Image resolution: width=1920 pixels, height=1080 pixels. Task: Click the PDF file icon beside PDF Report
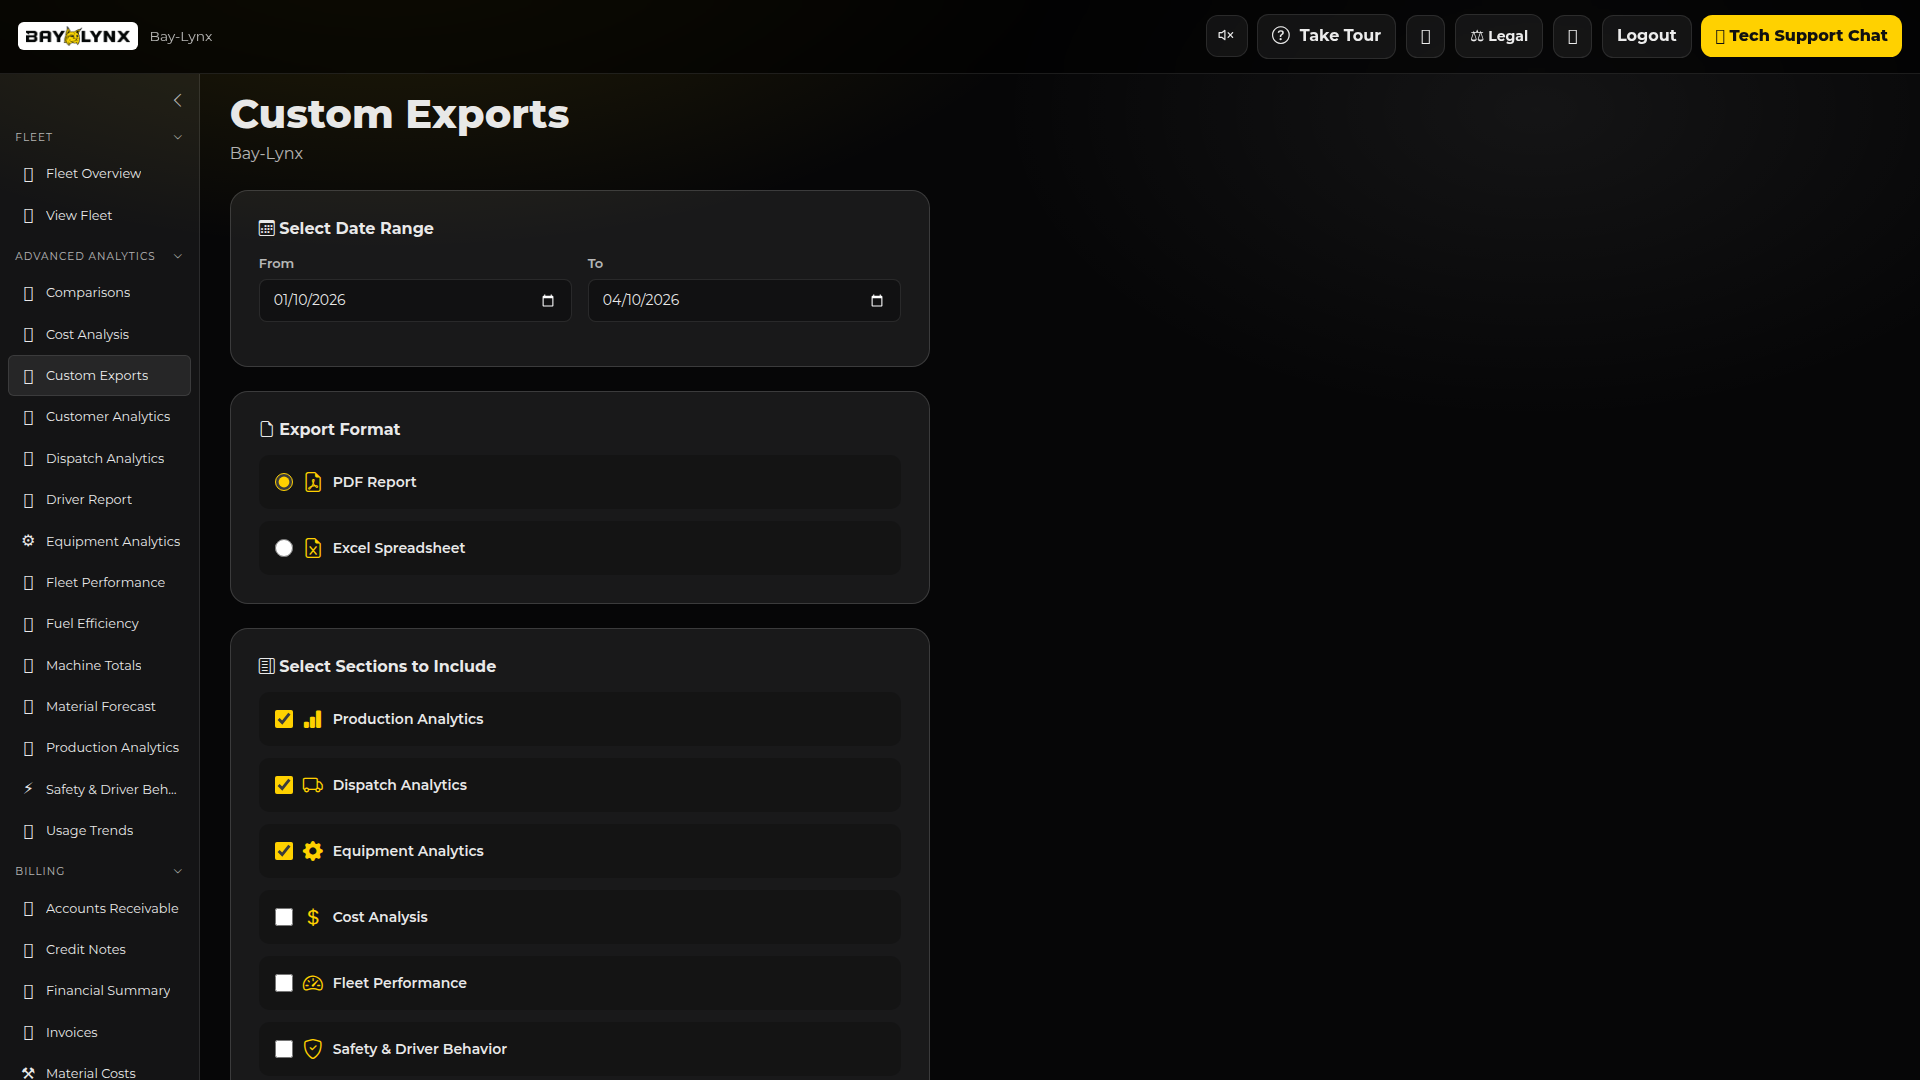click(313, 481)
